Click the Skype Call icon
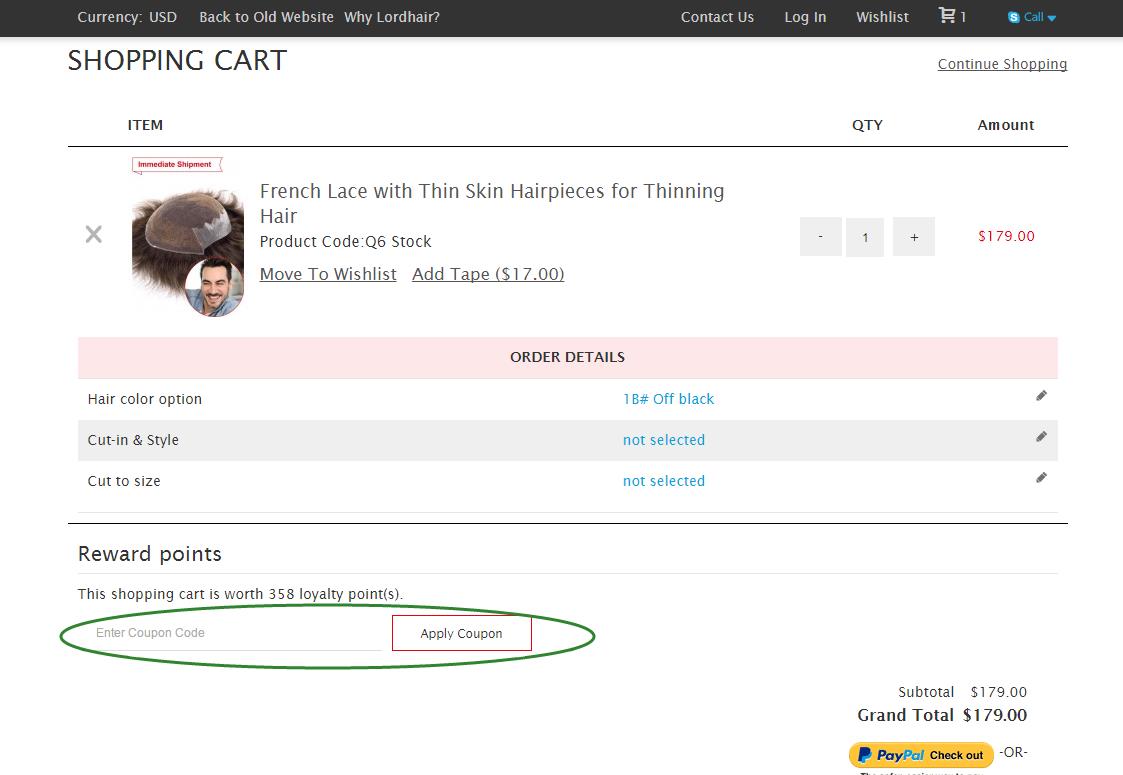 tap(1014, 17)
